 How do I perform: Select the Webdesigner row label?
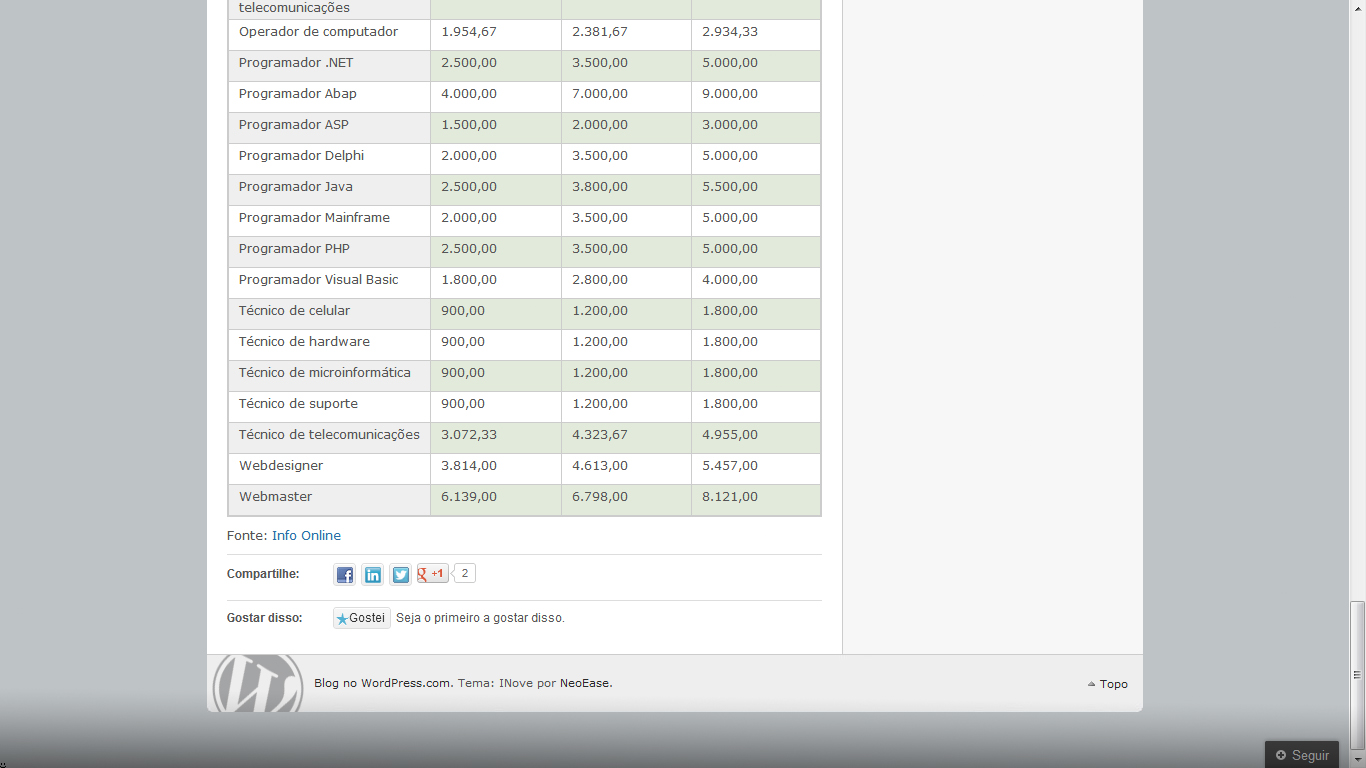tap(281, 466)
